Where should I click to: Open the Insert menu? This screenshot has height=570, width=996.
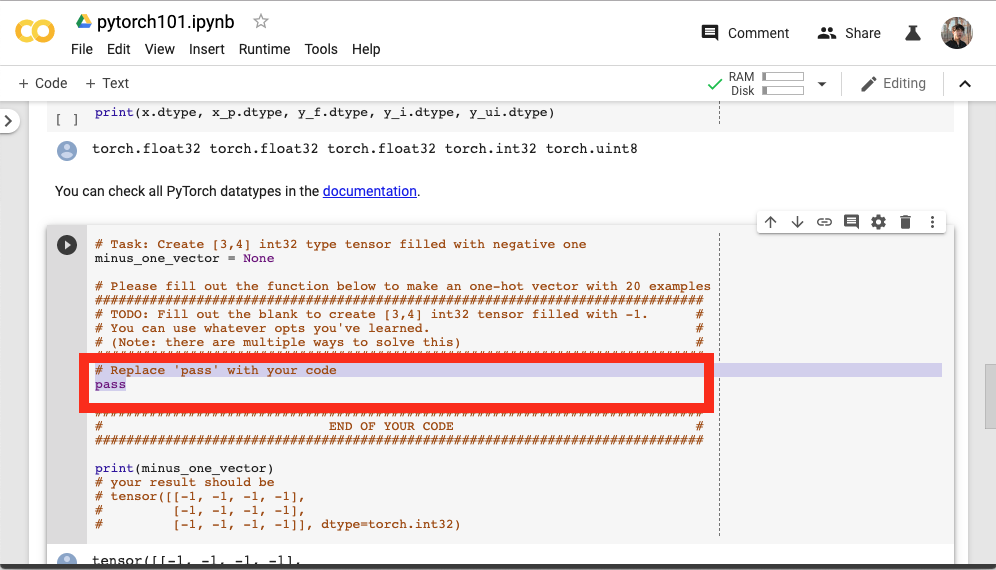pos(207,49)
